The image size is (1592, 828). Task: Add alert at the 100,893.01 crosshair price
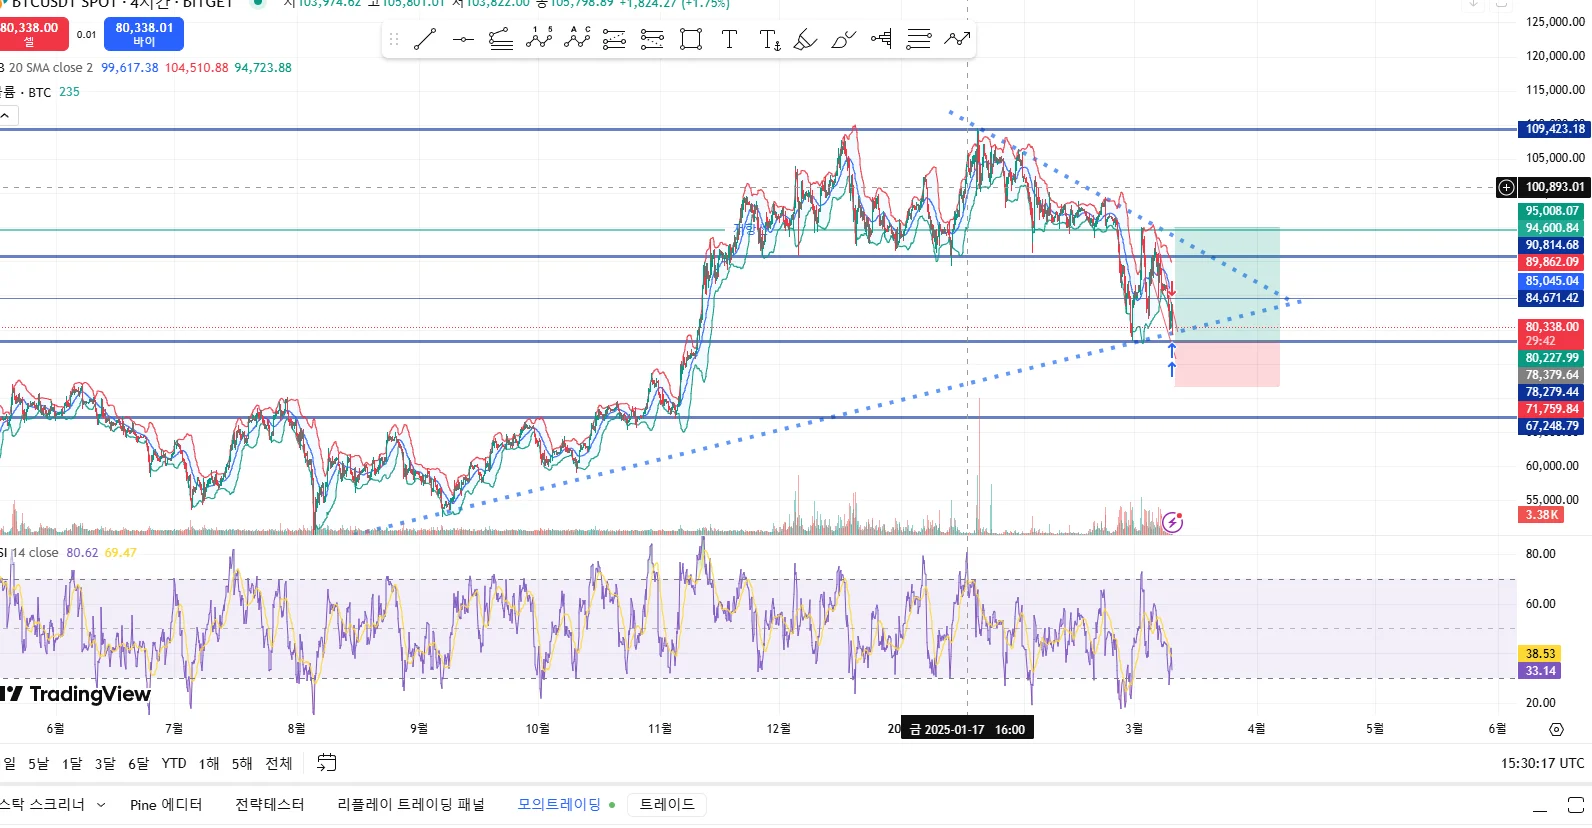1506,187
